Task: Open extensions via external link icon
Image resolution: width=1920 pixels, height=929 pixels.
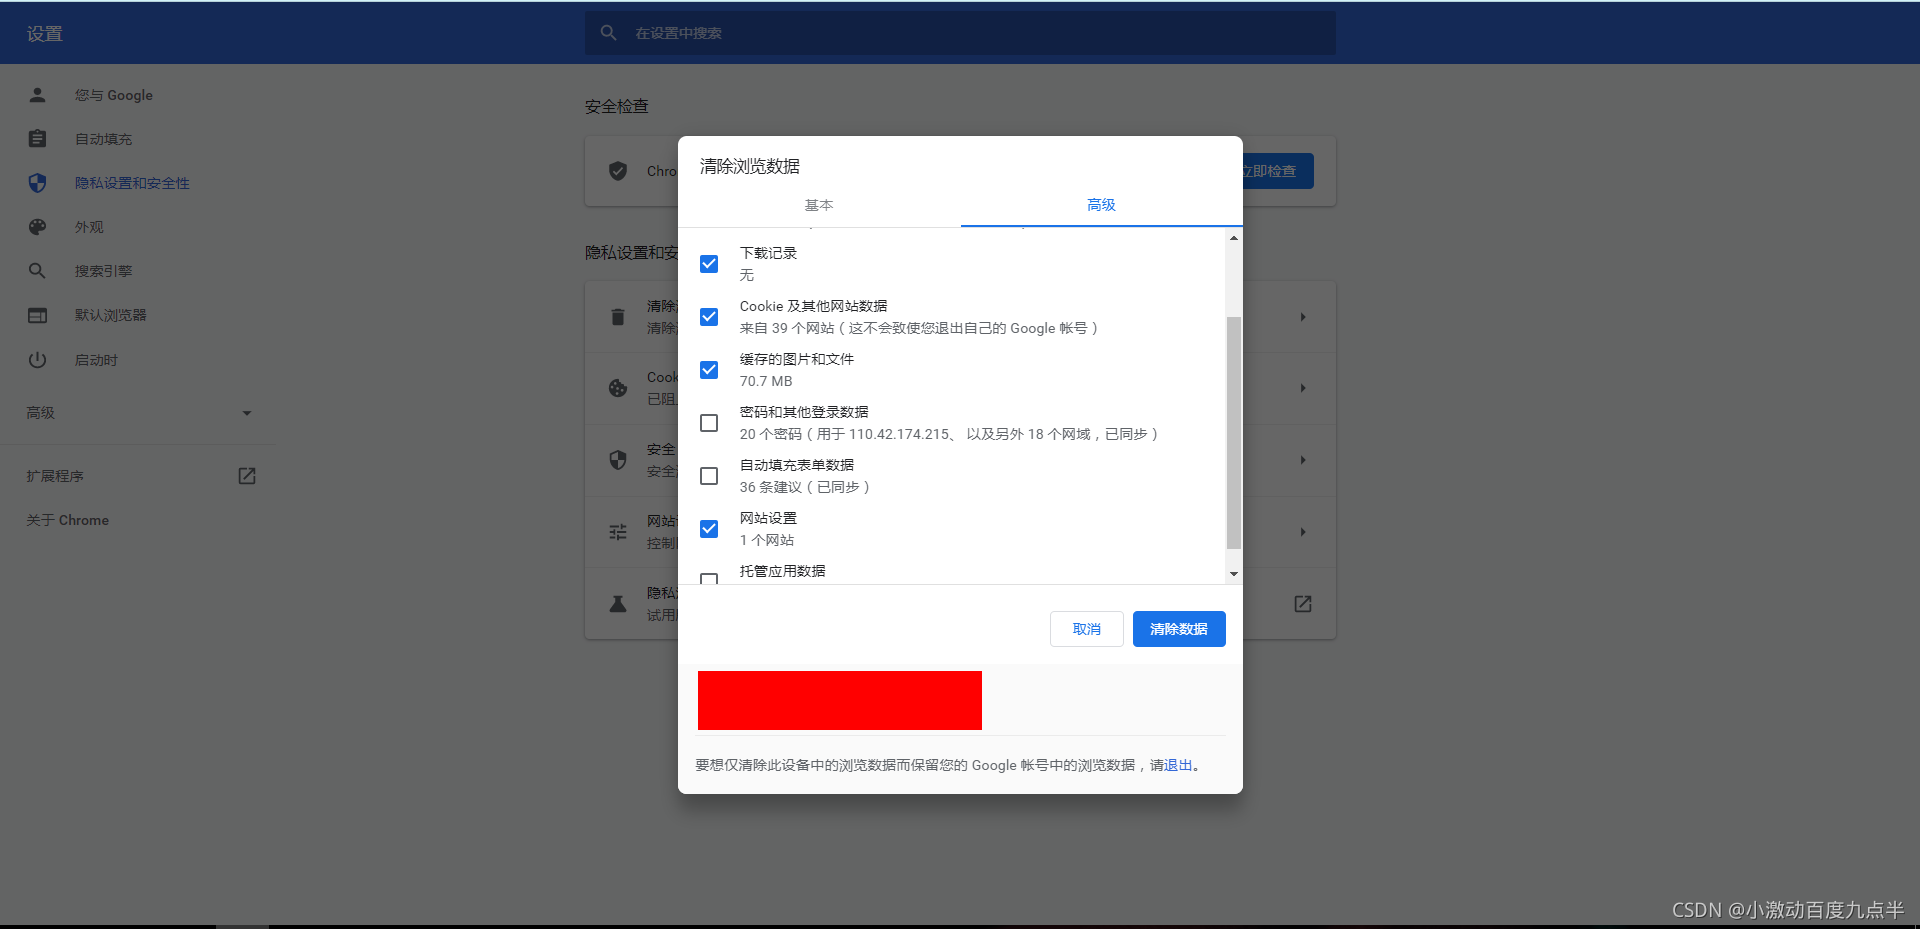Action: [x=247, y=476]
